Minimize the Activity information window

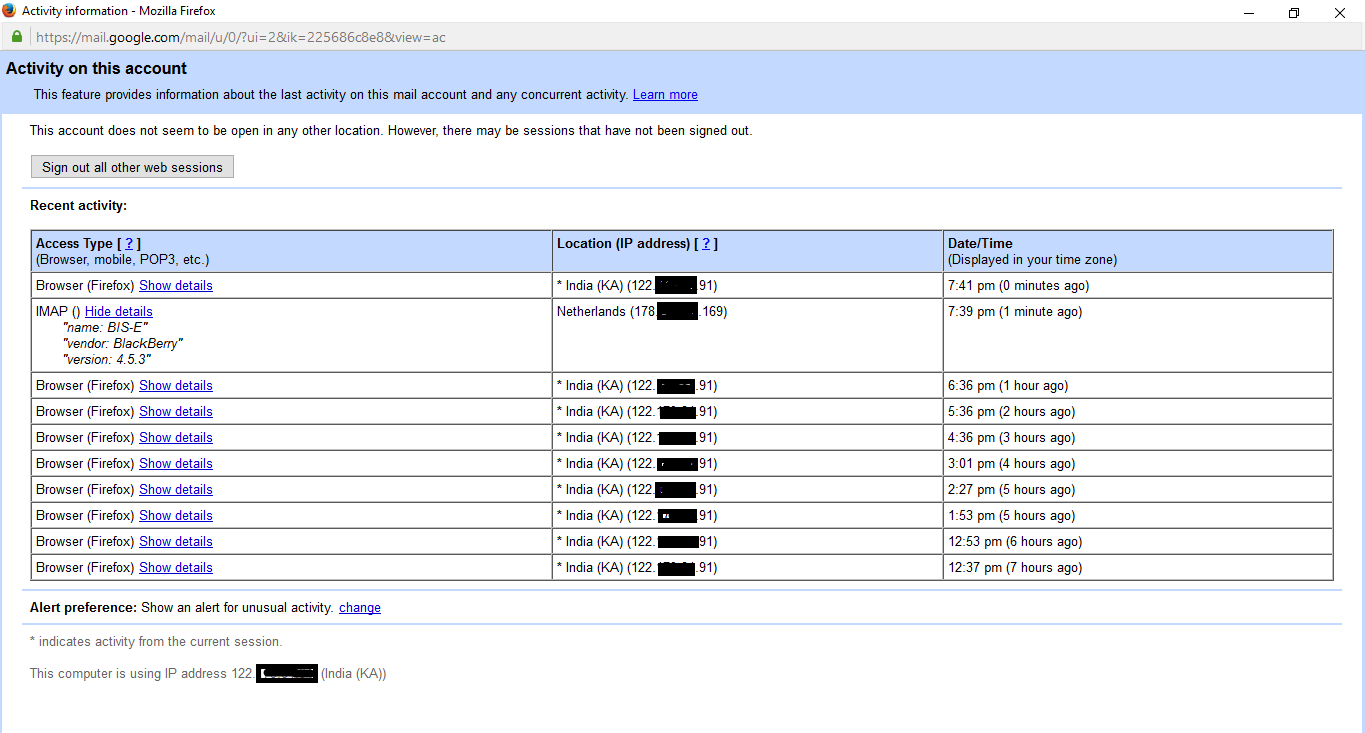1248,12
